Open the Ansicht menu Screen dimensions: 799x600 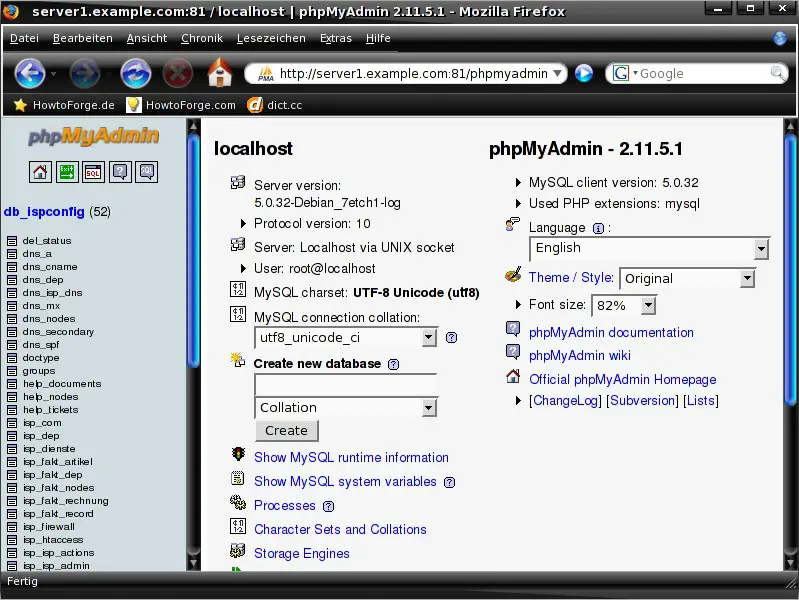pyautogui.click(x=147, y=38)
